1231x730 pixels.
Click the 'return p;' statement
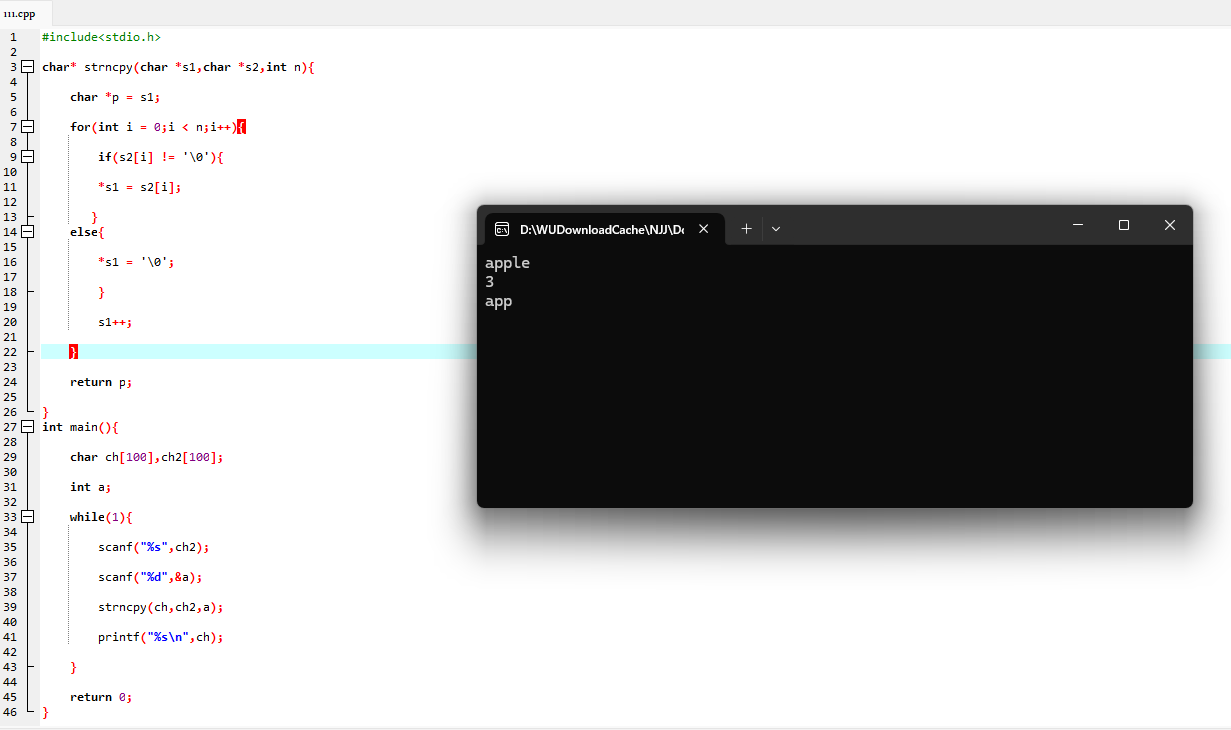pyautogui.click(x=101, y=382)
